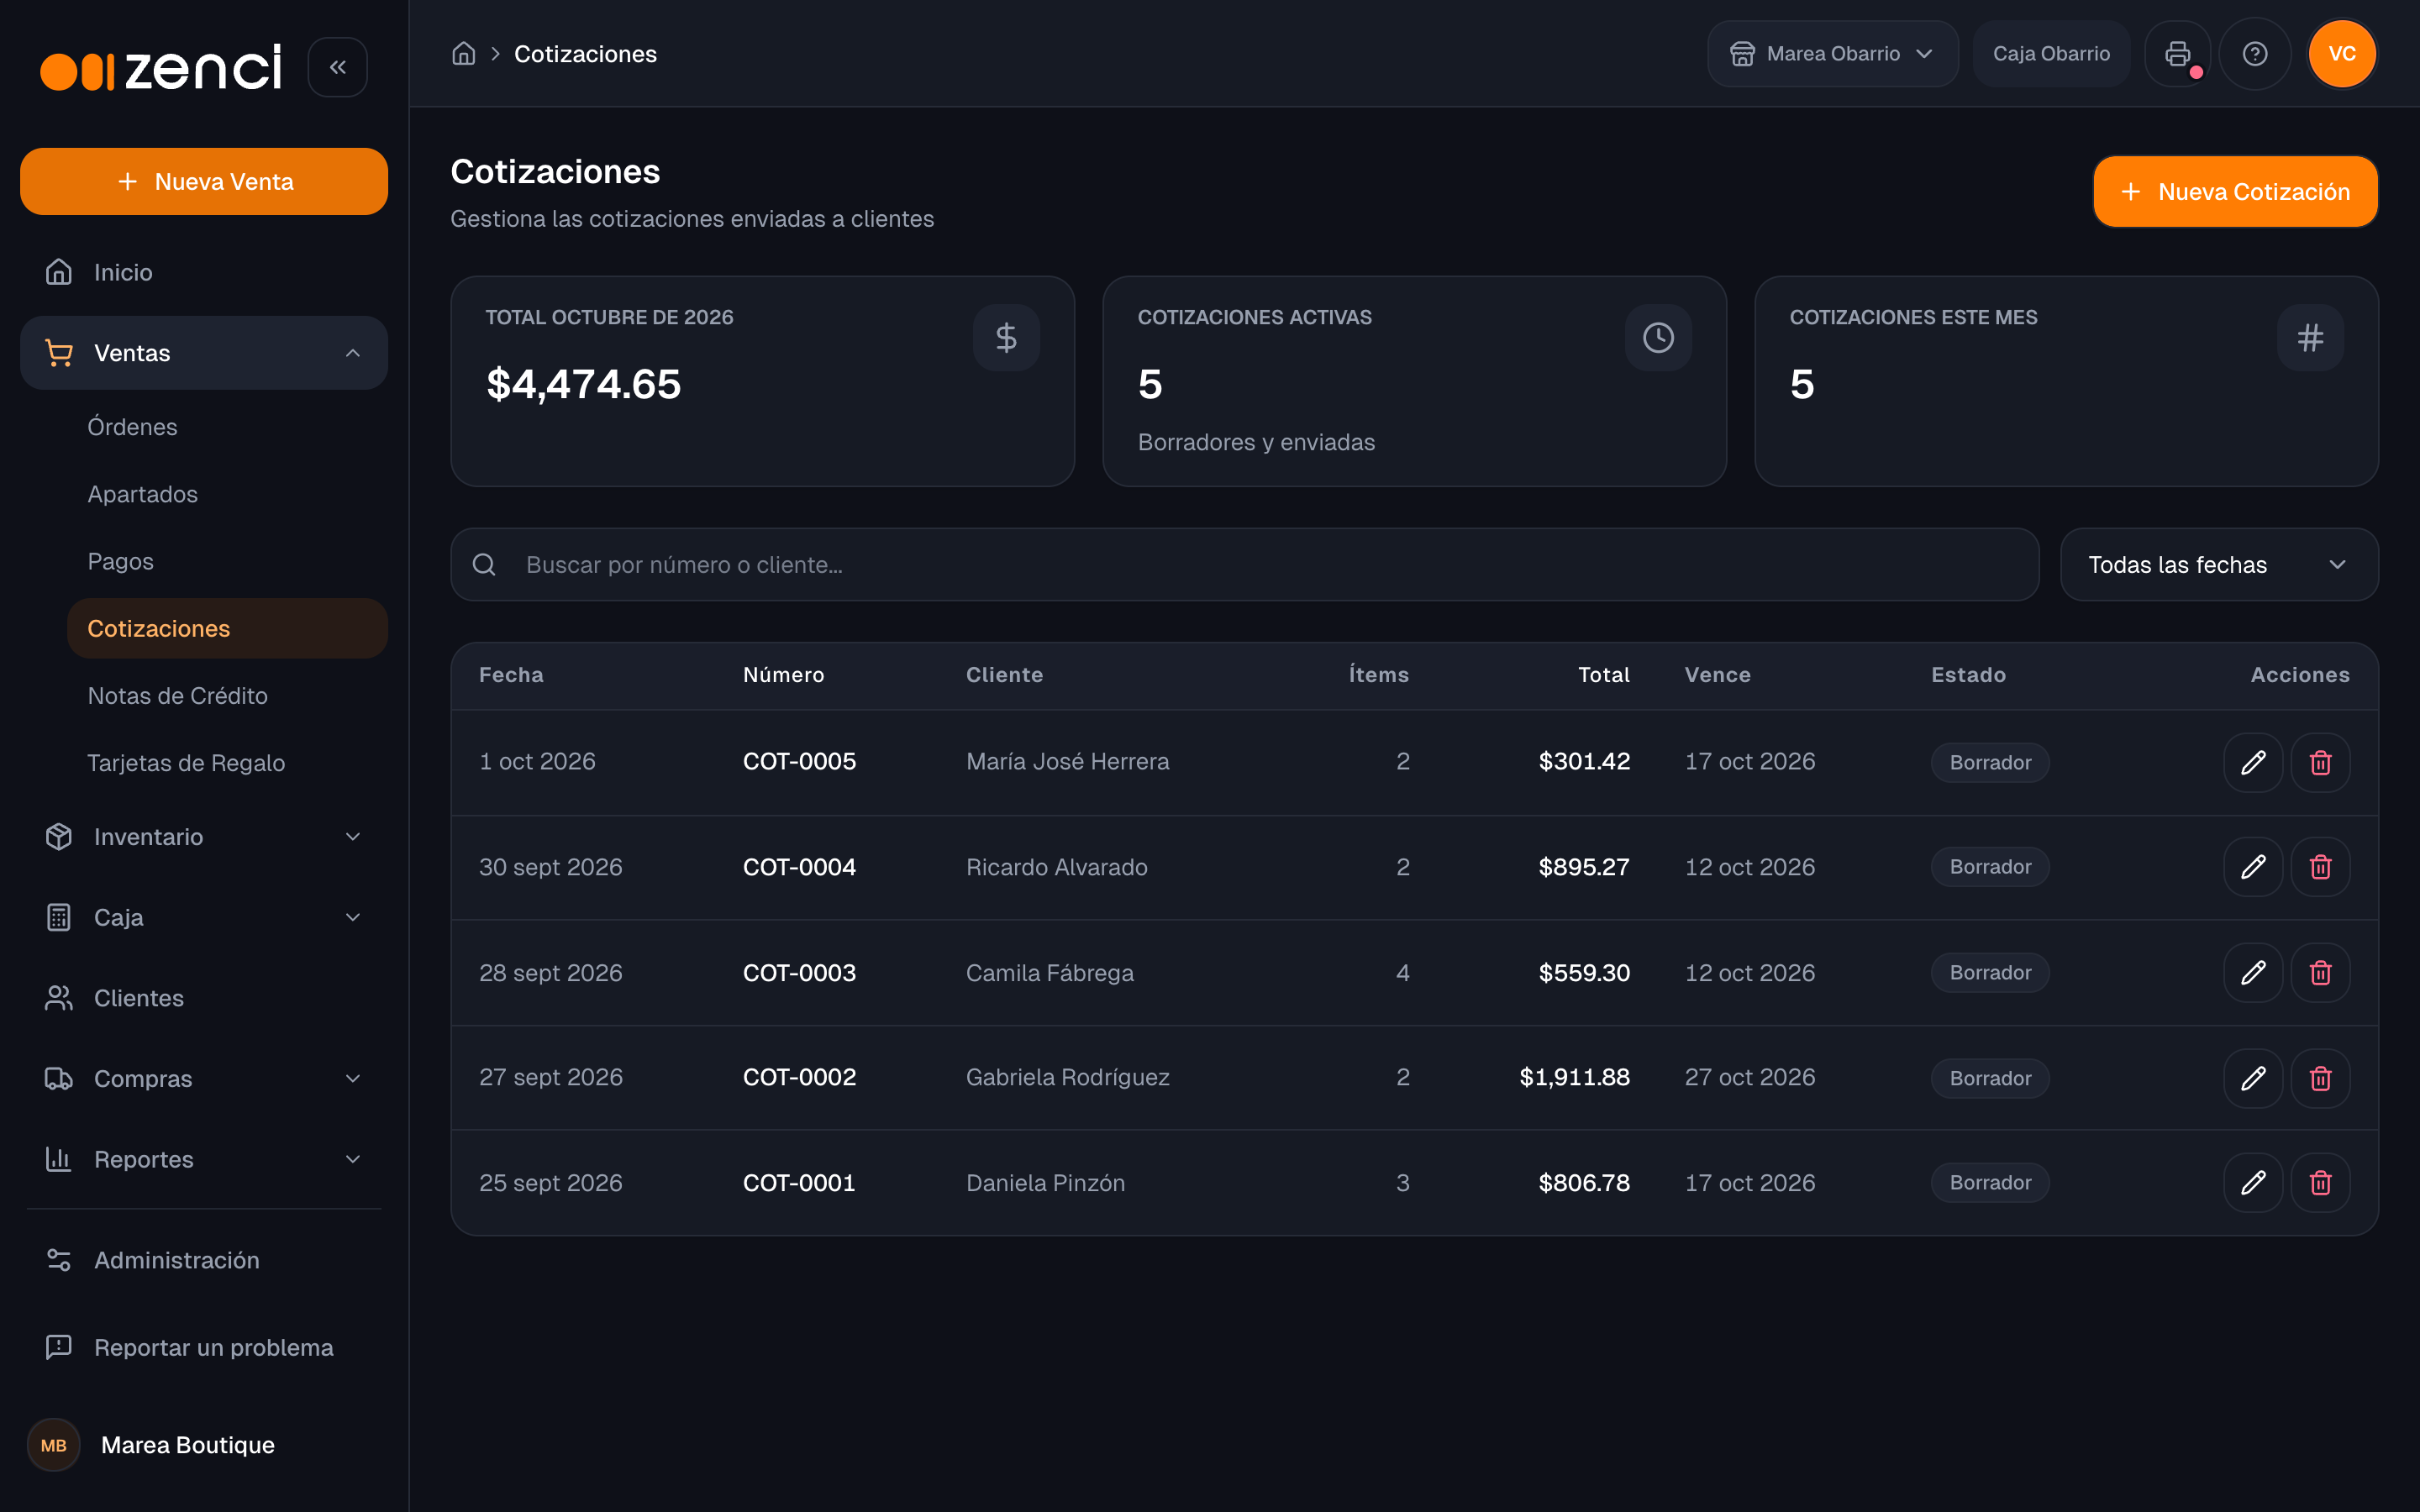This screenshot has width=2420, height=1512.
Task: Edit quotation COT-0003 with pencil icon
Action: click(2253, 973)
